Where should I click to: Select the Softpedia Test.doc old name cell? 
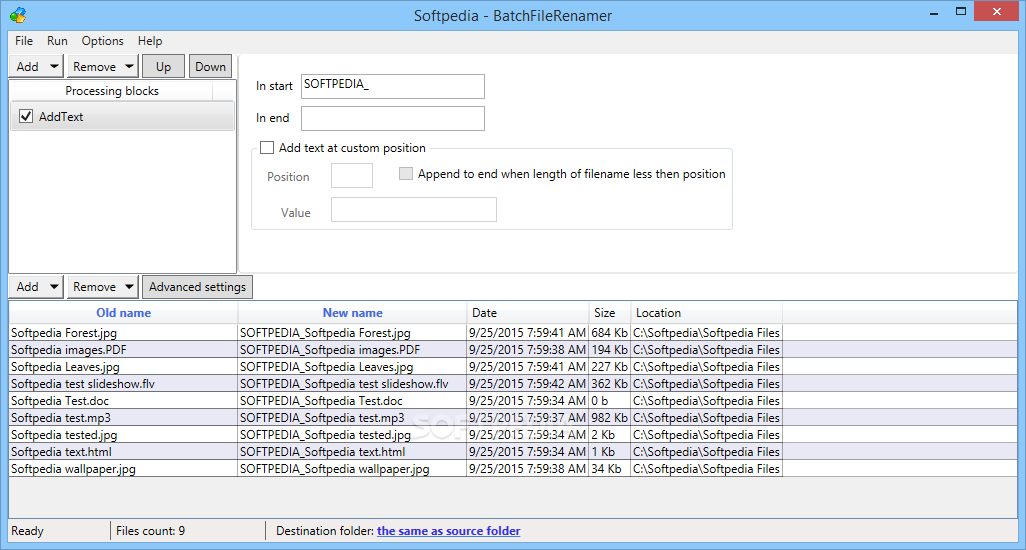123,401
